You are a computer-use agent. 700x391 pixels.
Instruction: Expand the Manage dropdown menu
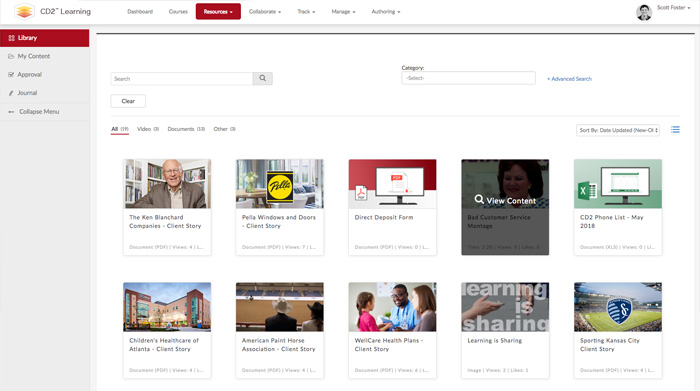(x=343, y=12)
